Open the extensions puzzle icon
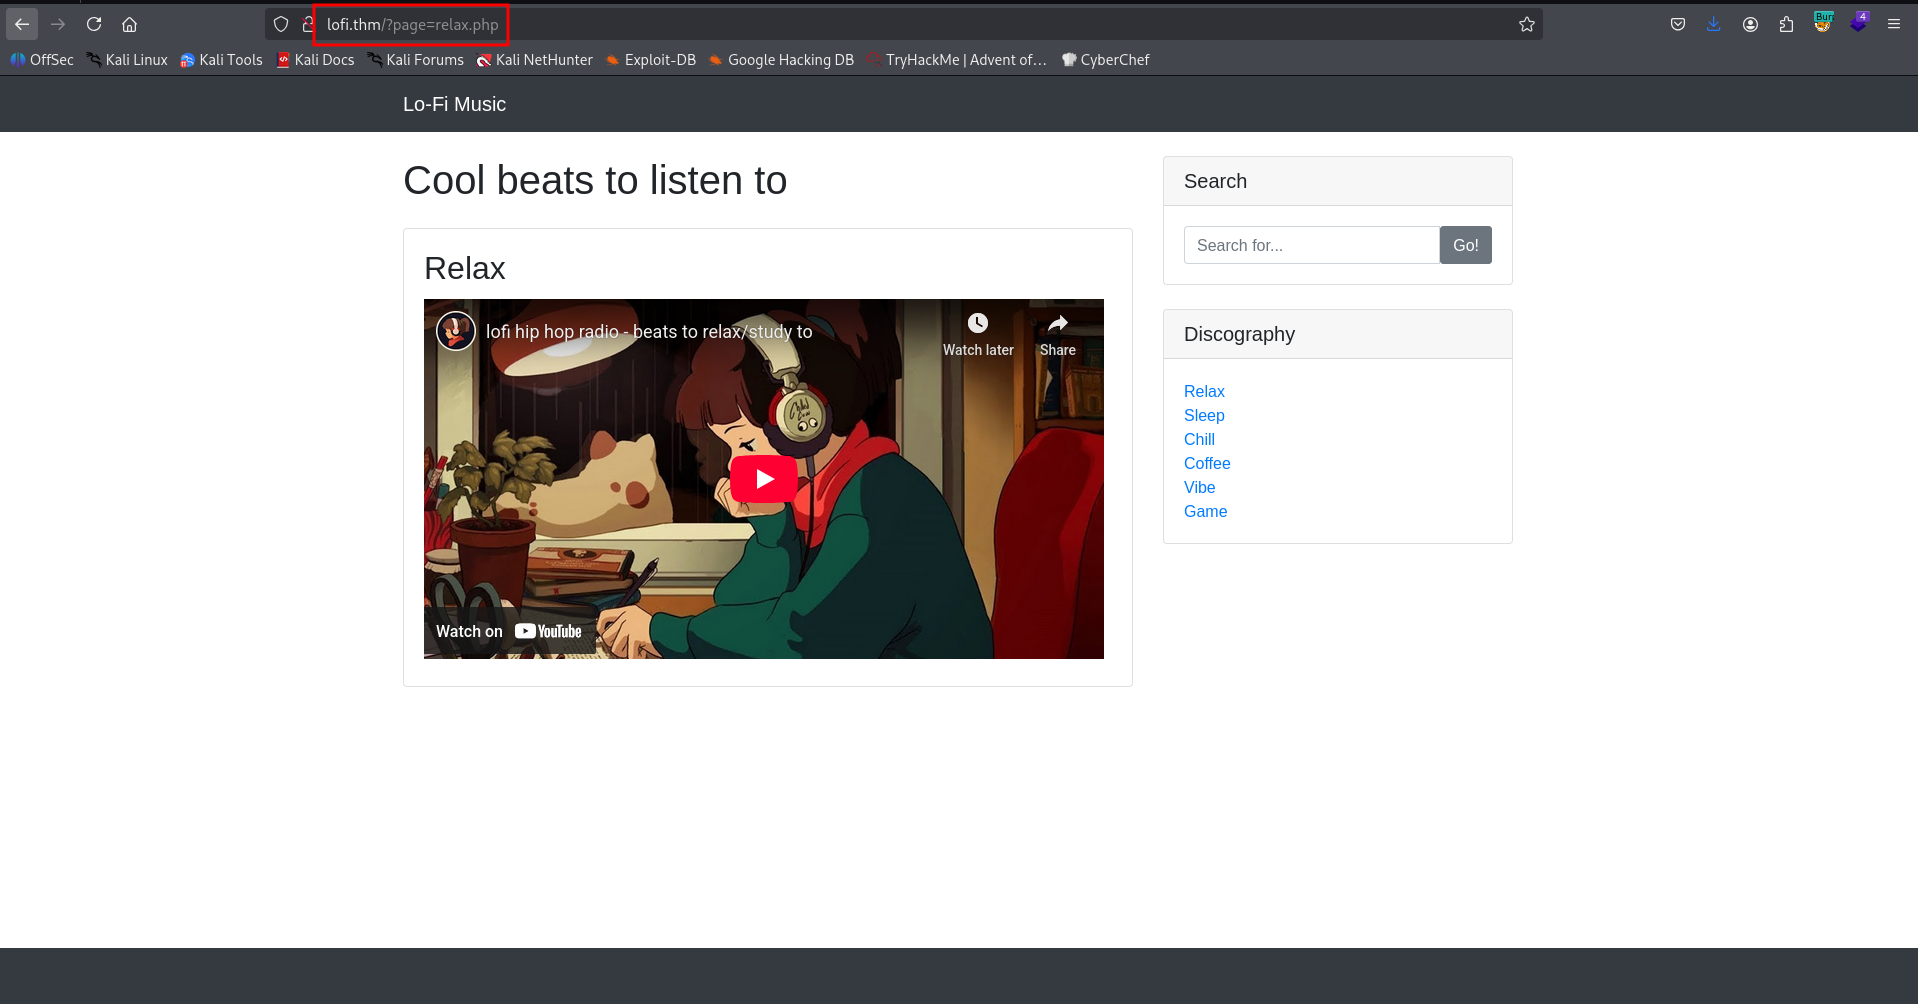 pos(1786,24)
